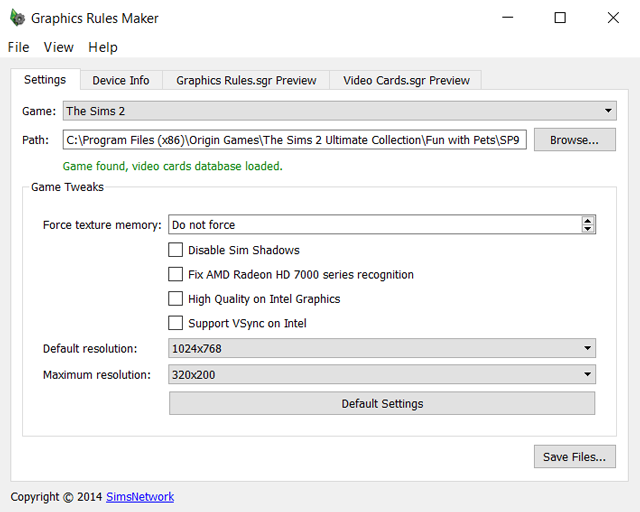Maximize the Graphics Rules Maker window
The image size is (640, 512).
[560, 18]
